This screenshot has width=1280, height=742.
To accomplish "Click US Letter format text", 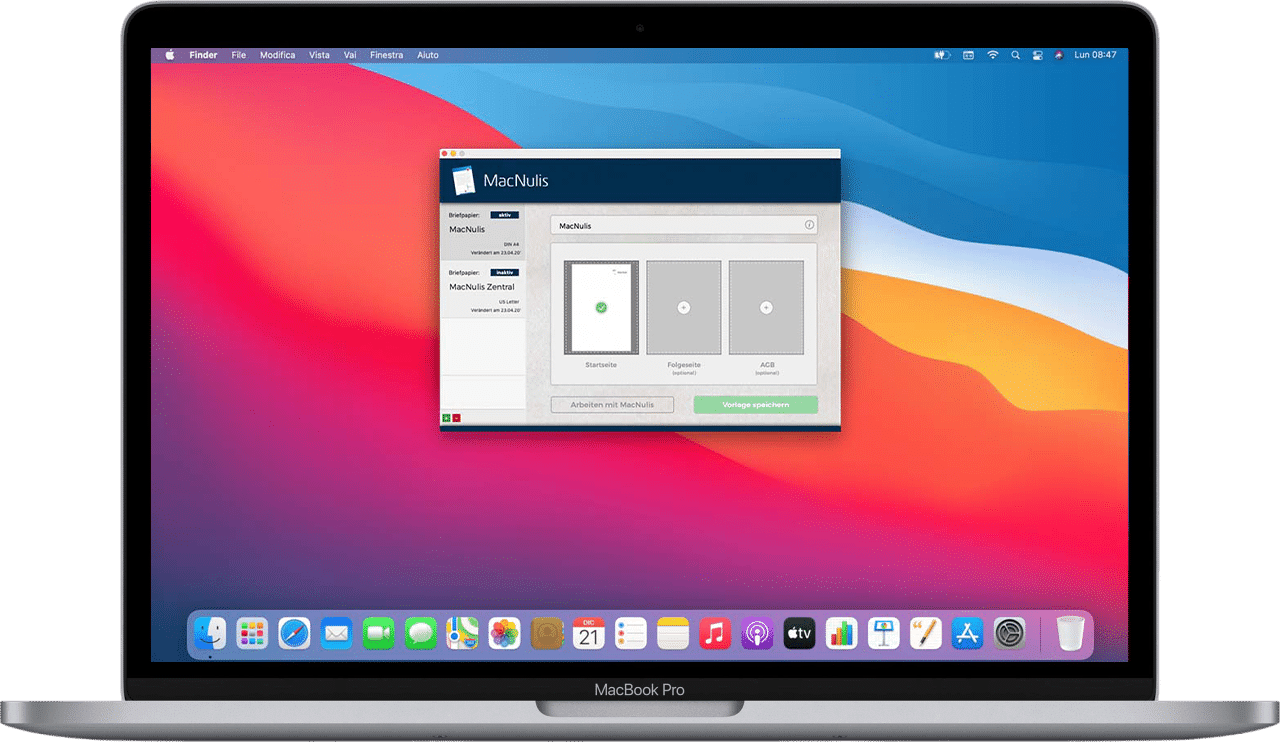I will 511,301.
